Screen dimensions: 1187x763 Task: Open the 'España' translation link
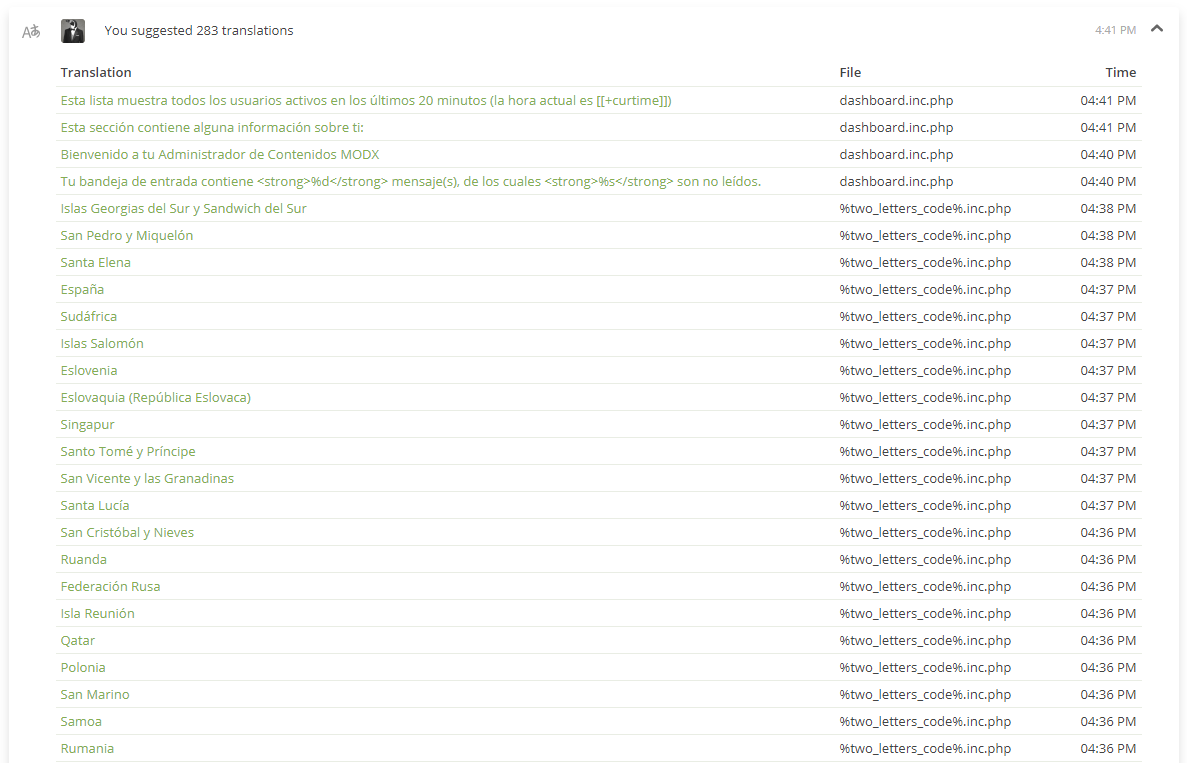point(82,289)
